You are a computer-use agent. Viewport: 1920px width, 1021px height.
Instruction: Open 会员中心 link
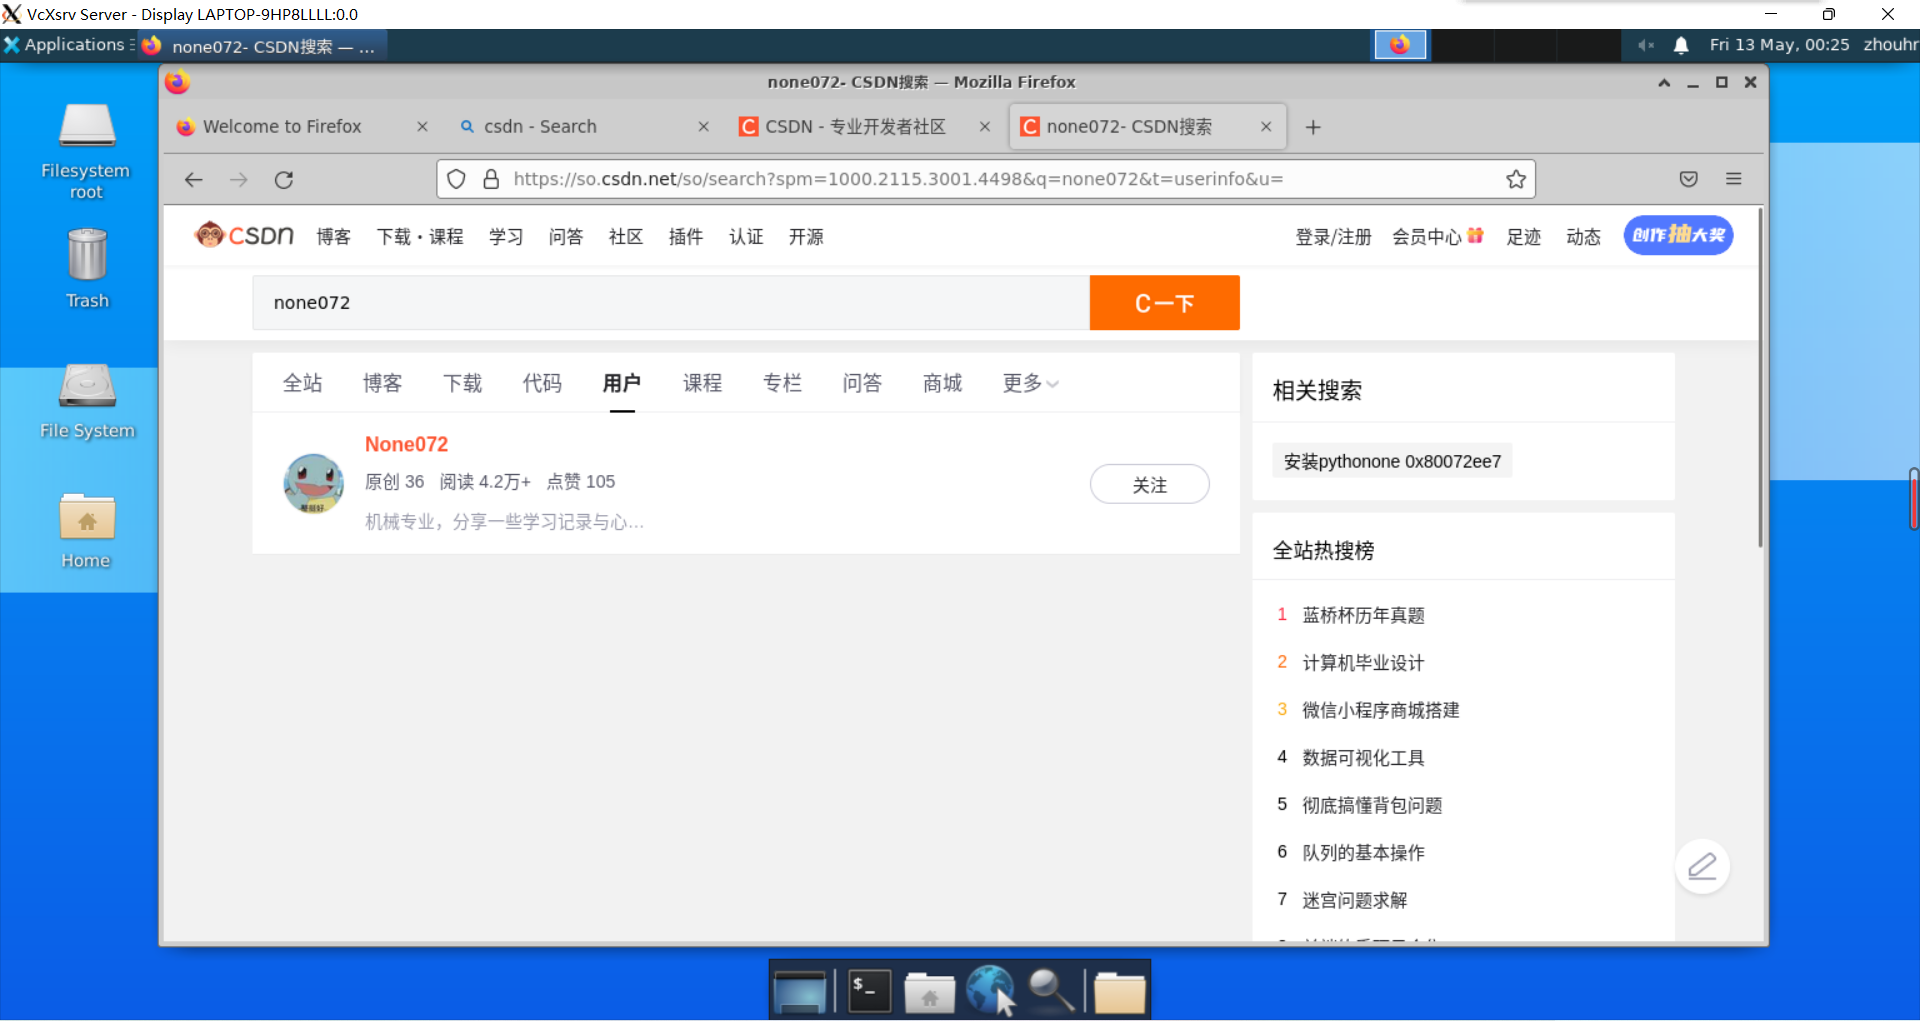[x=1437, y=237]
